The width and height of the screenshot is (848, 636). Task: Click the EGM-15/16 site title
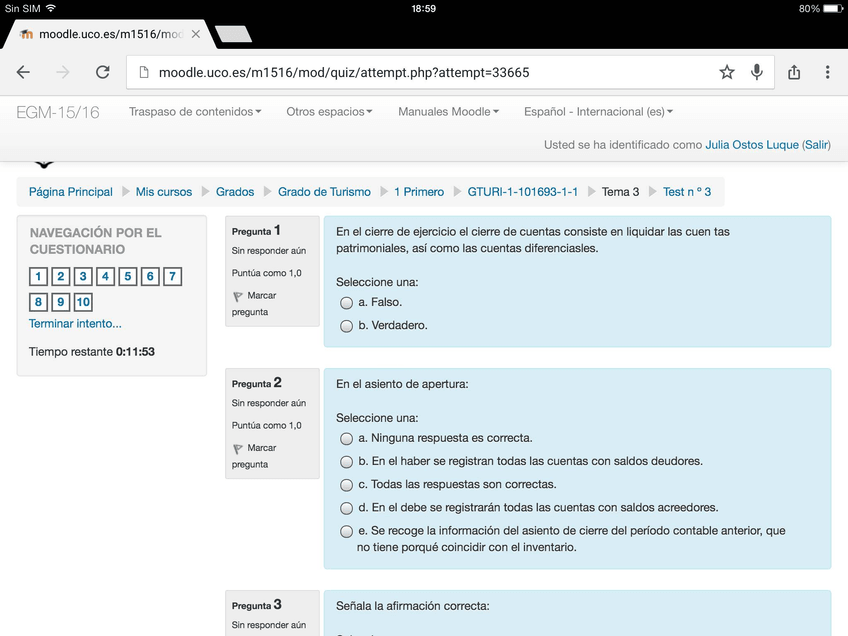pyautogui.click(x=58, y=112)
